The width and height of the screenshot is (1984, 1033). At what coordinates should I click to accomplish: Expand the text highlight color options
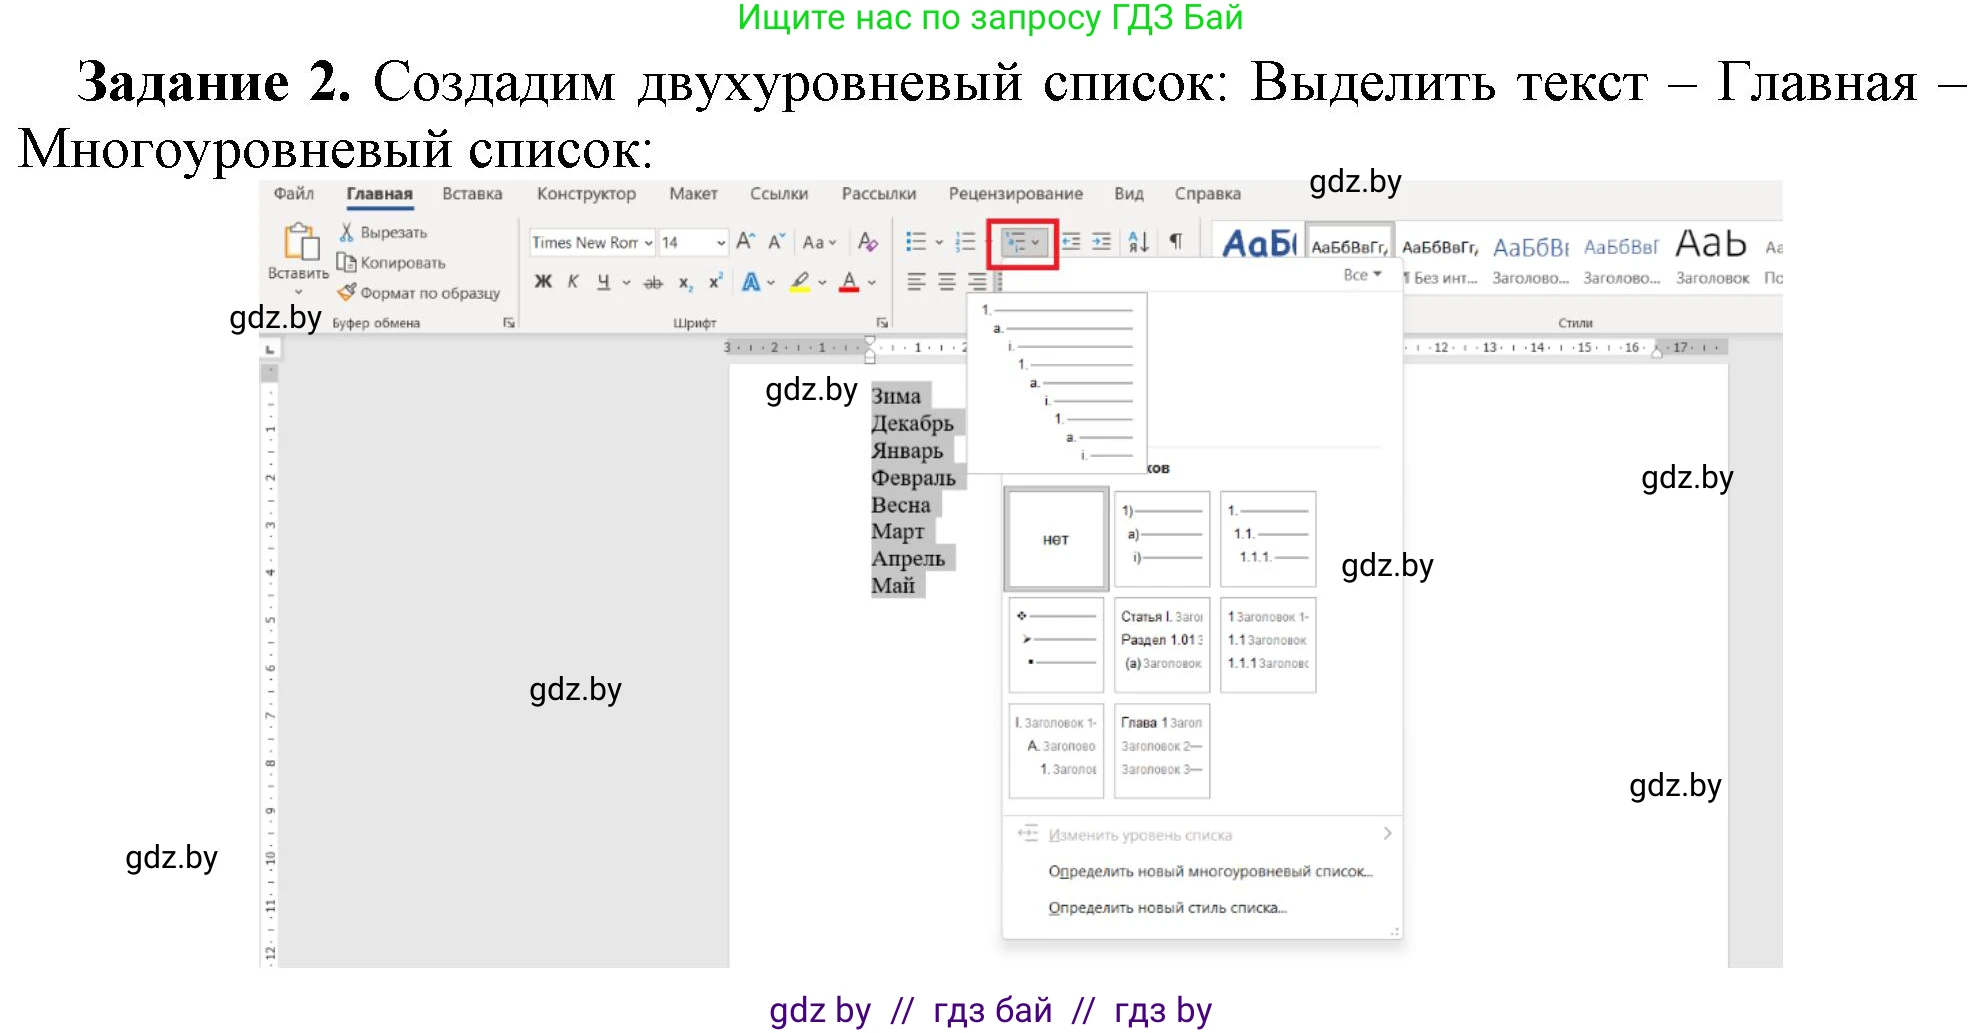820,283
